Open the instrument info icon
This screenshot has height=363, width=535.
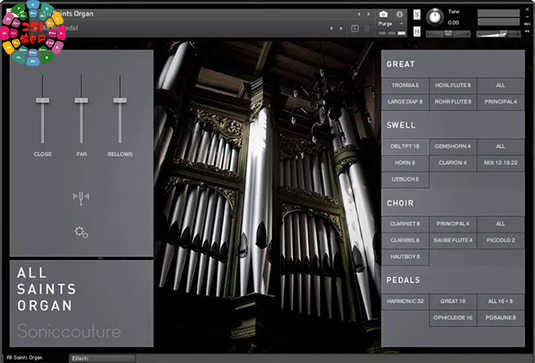(400, 14)
